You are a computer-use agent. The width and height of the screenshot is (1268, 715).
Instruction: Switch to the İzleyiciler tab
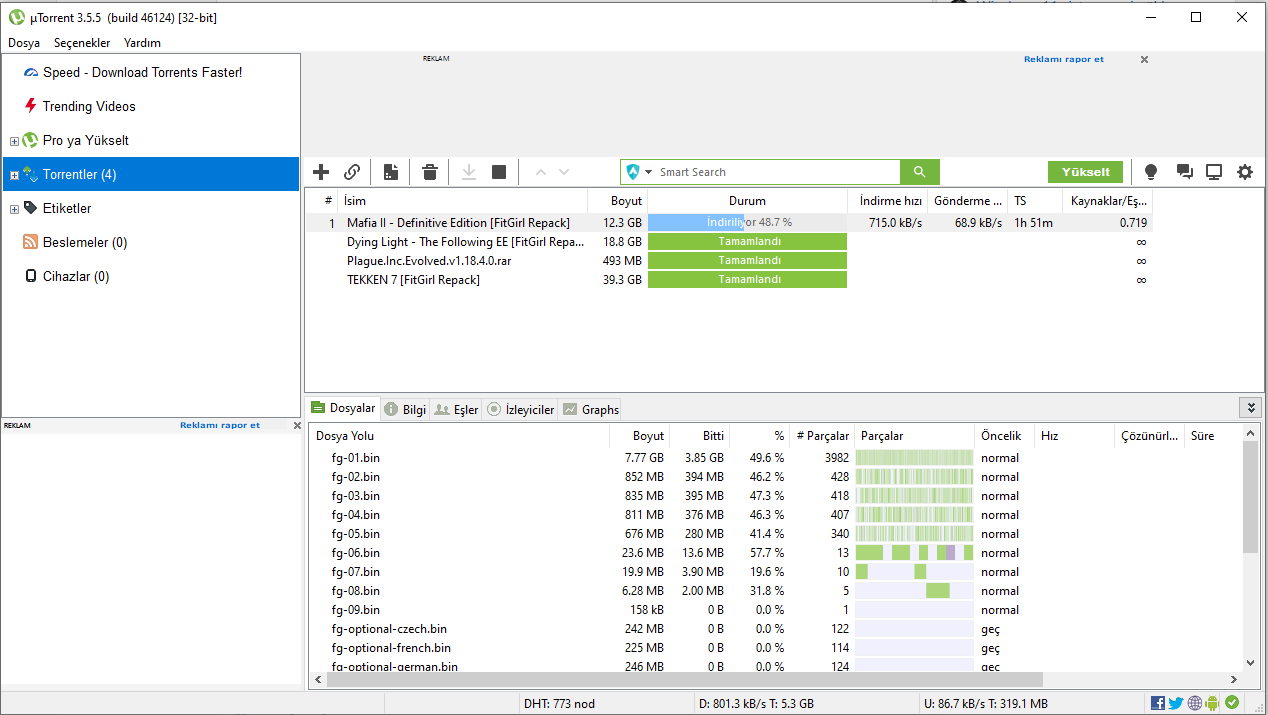pyautogui.click(x=520, y=409)
